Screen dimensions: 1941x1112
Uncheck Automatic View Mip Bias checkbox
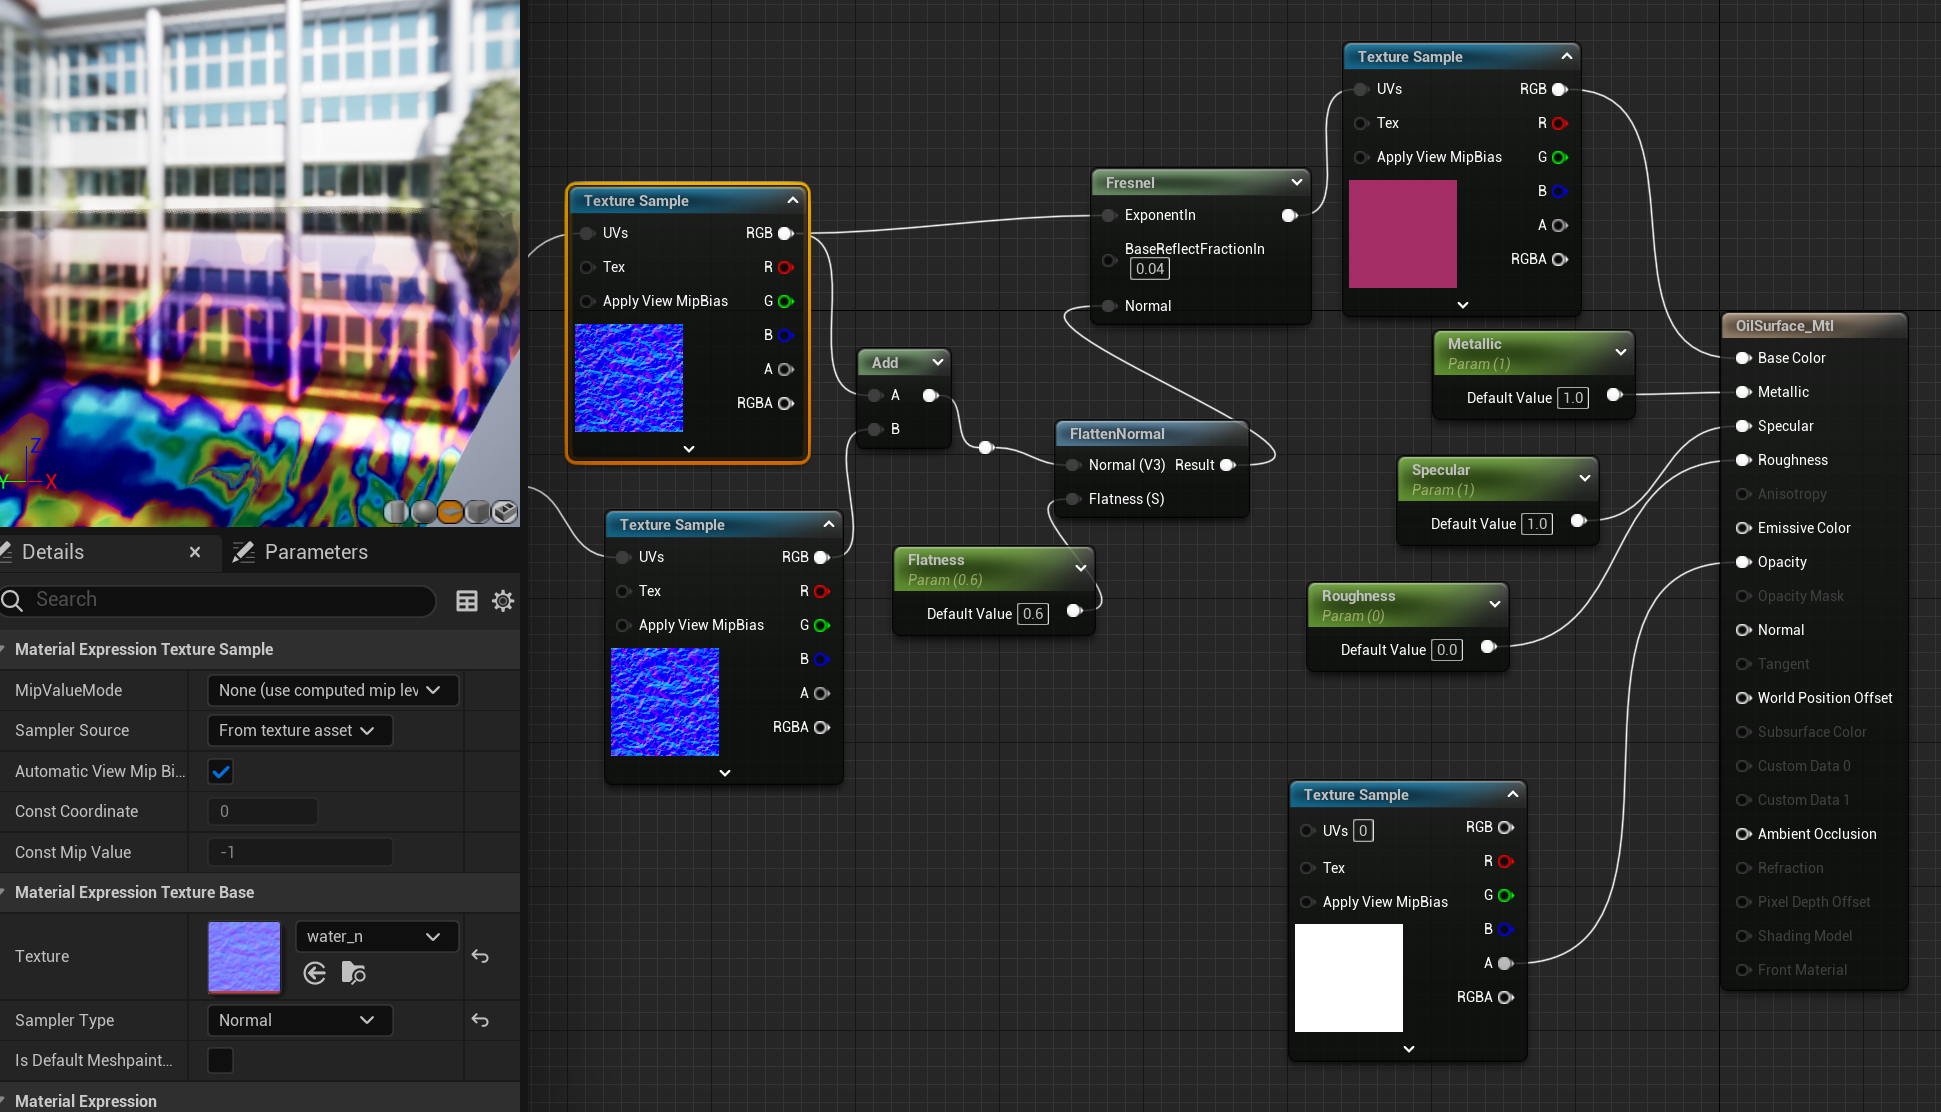(x=221, y=771)
